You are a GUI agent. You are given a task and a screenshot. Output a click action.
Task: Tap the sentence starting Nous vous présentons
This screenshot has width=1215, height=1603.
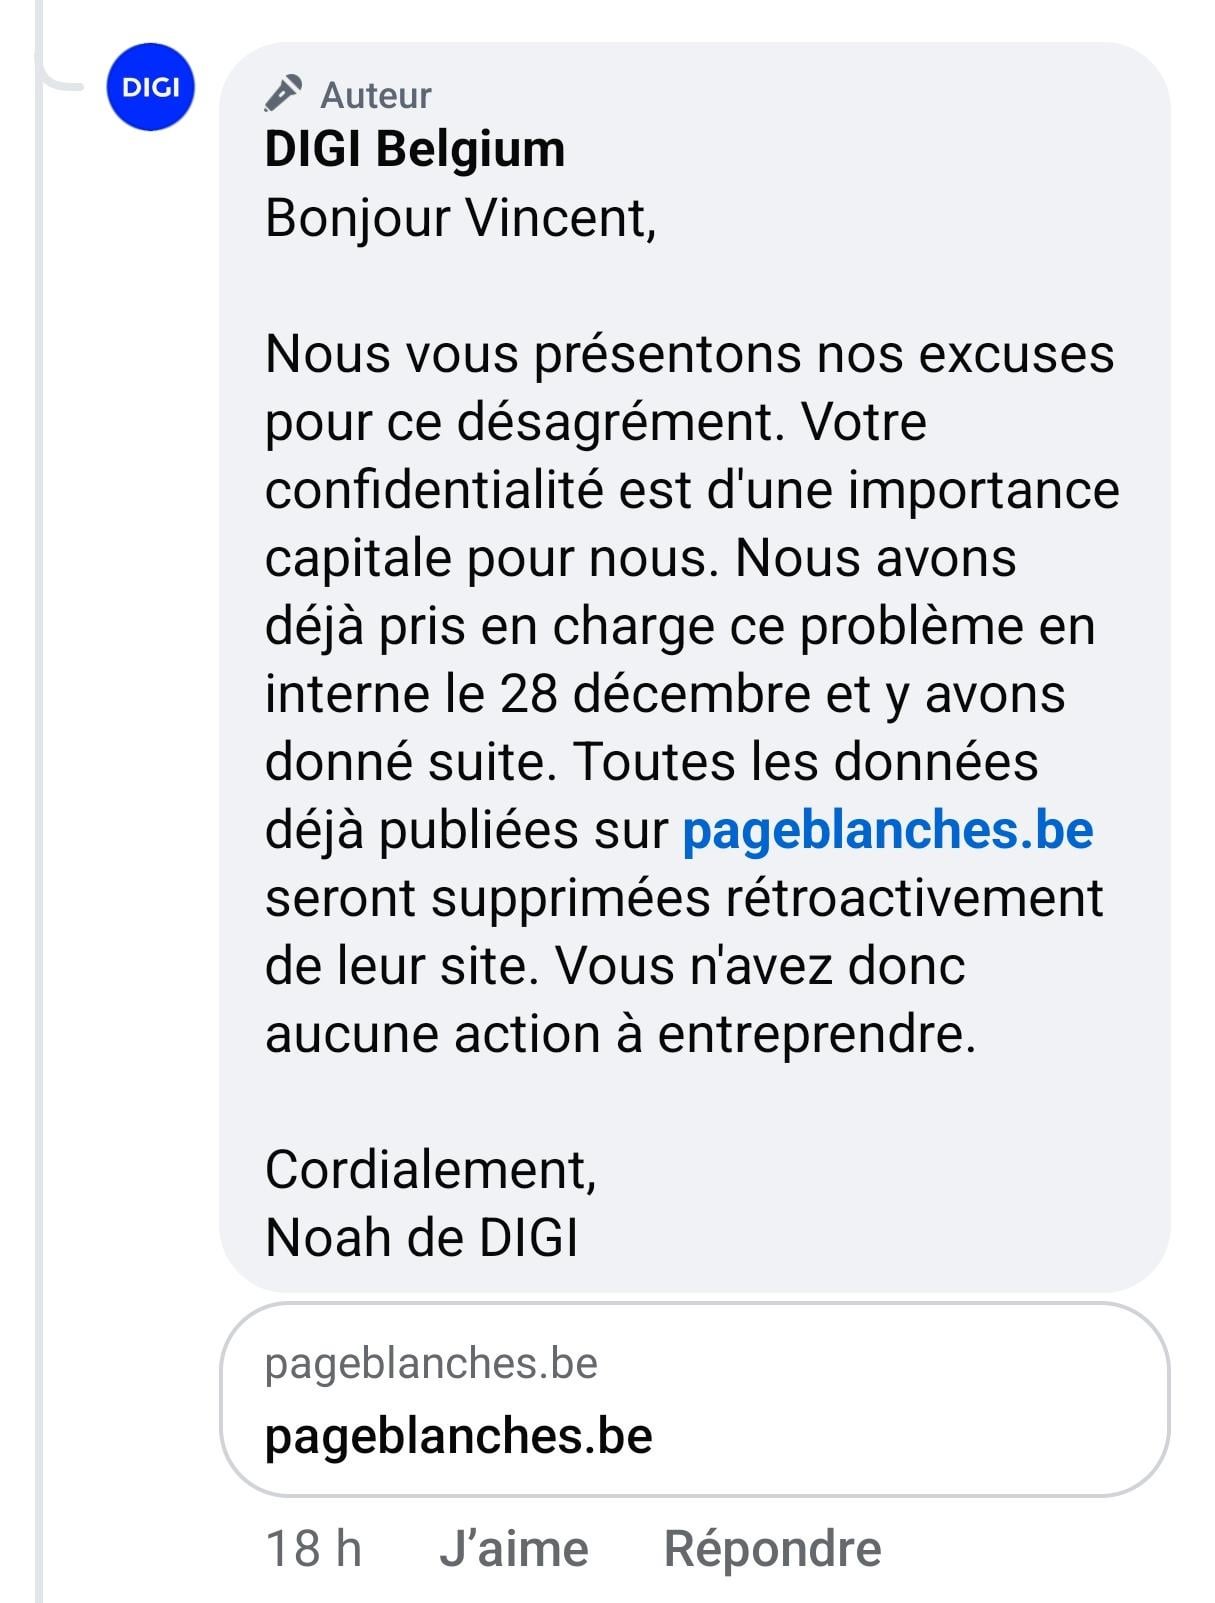(x=689, y=388)
